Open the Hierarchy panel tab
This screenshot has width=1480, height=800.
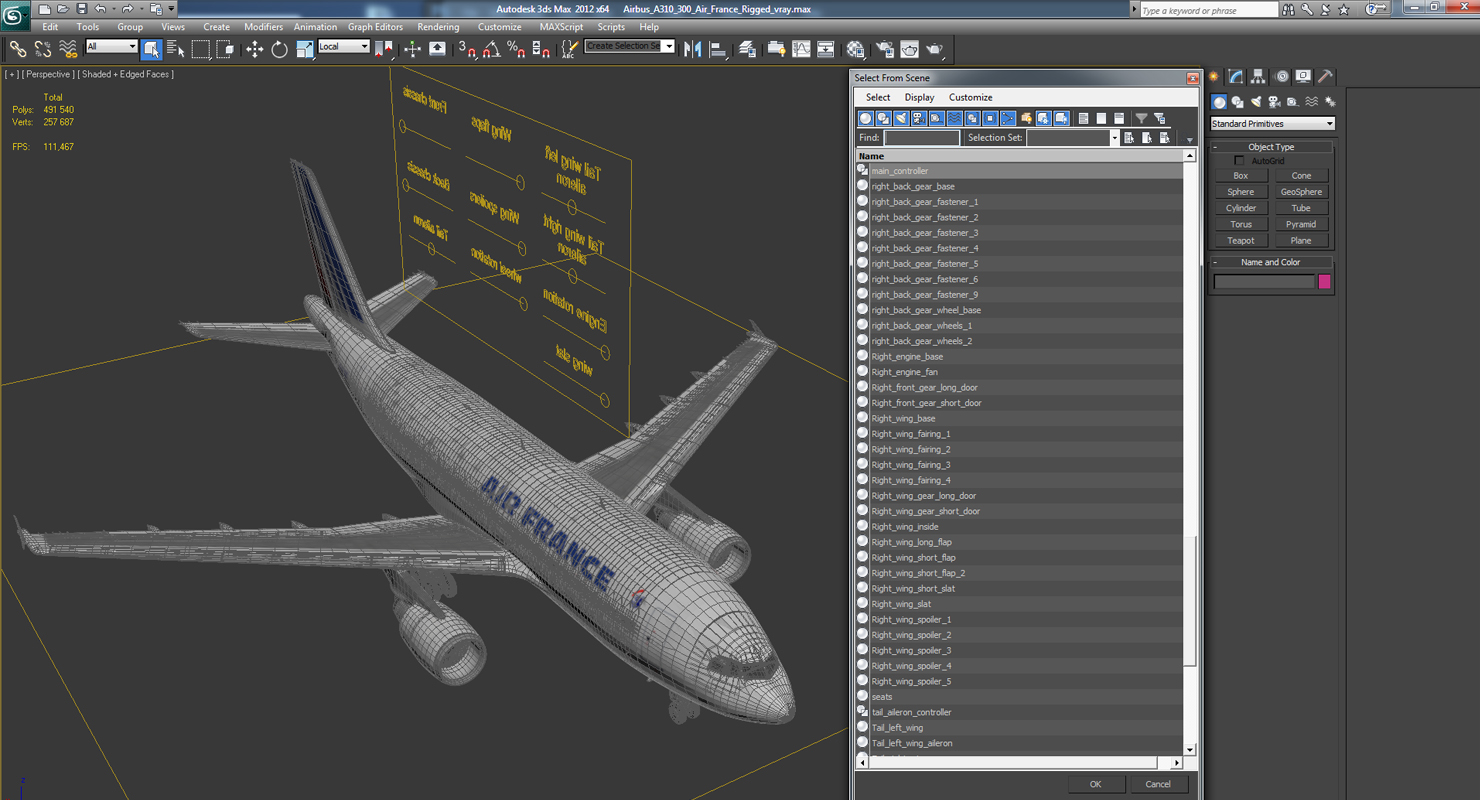coord(1258,76)
